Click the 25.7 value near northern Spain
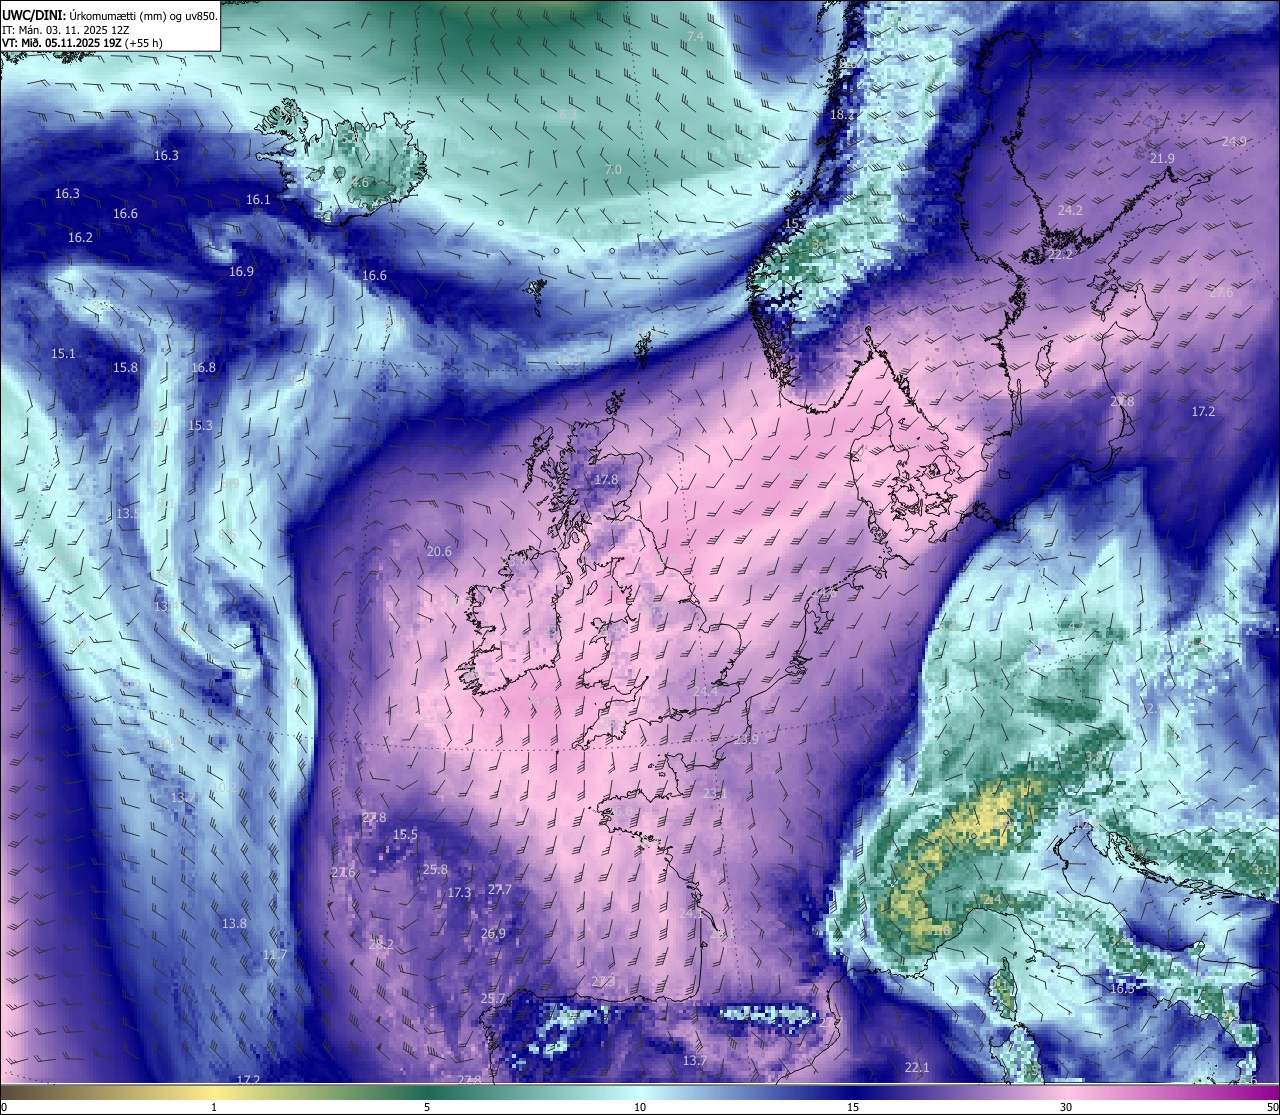 click(493, 998)
